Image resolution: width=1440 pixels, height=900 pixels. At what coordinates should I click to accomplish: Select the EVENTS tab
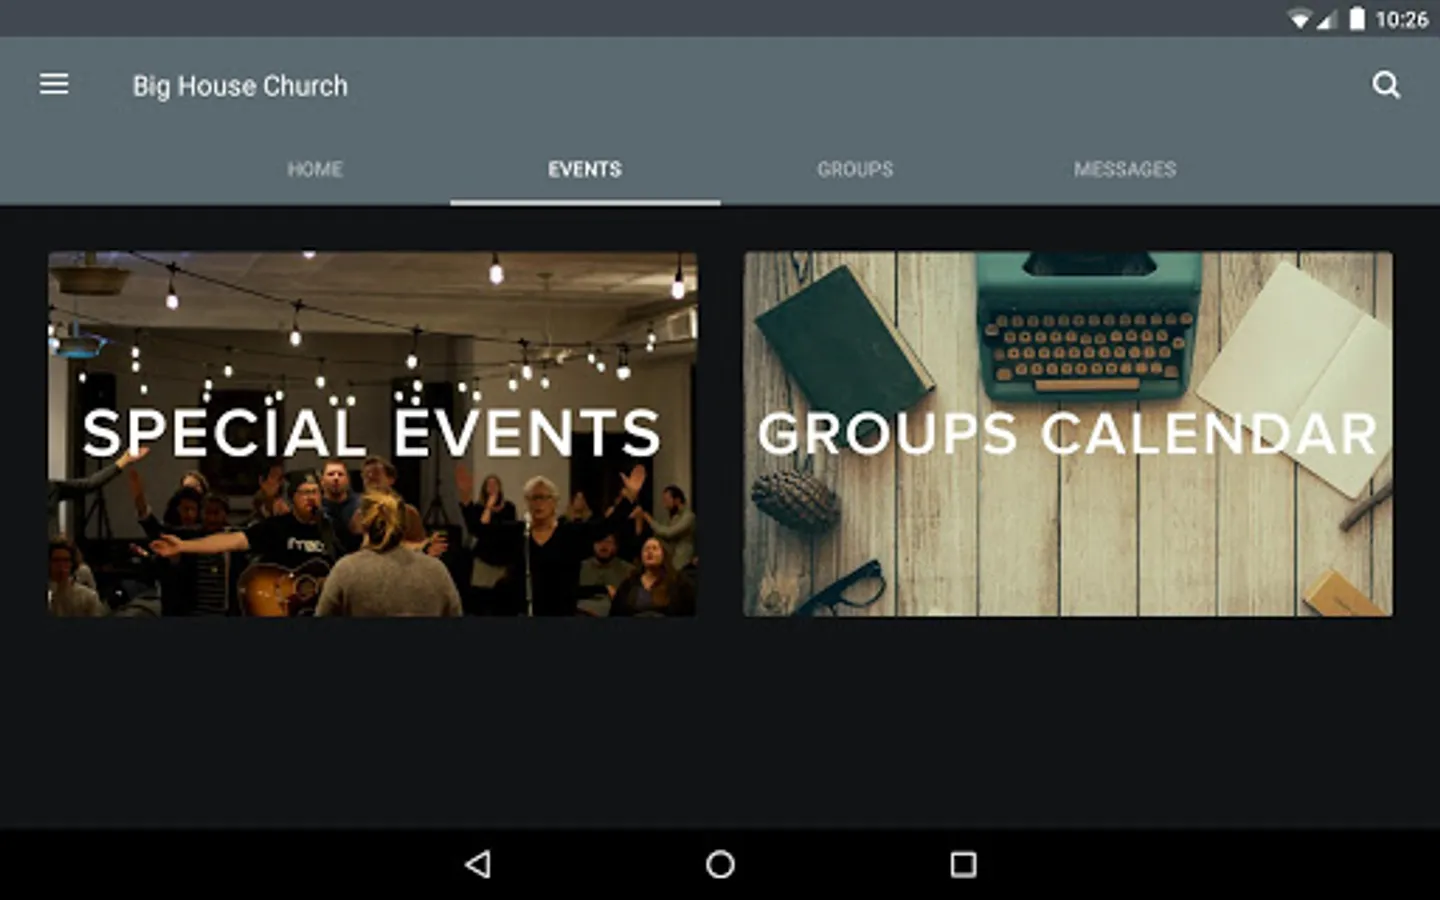coord(585,169)
